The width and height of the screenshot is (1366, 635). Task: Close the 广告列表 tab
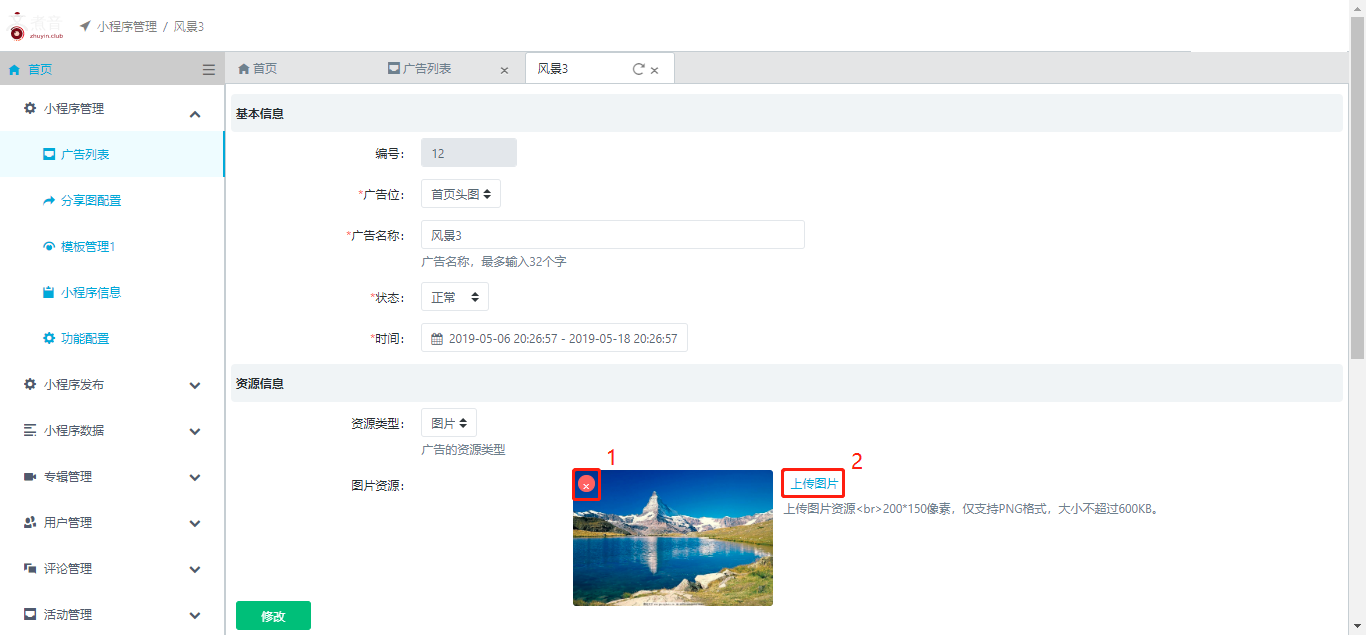[504, 70]
